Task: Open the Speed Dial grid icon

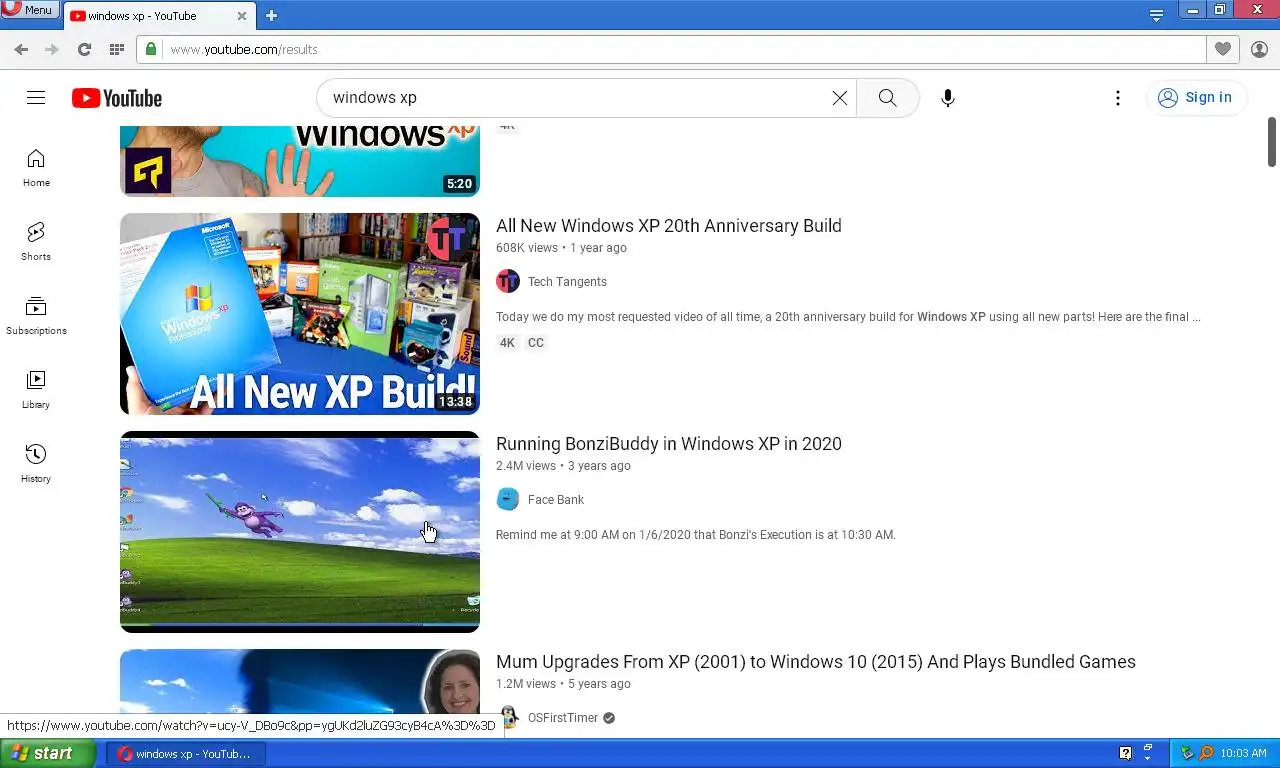Action: point(116,49)
